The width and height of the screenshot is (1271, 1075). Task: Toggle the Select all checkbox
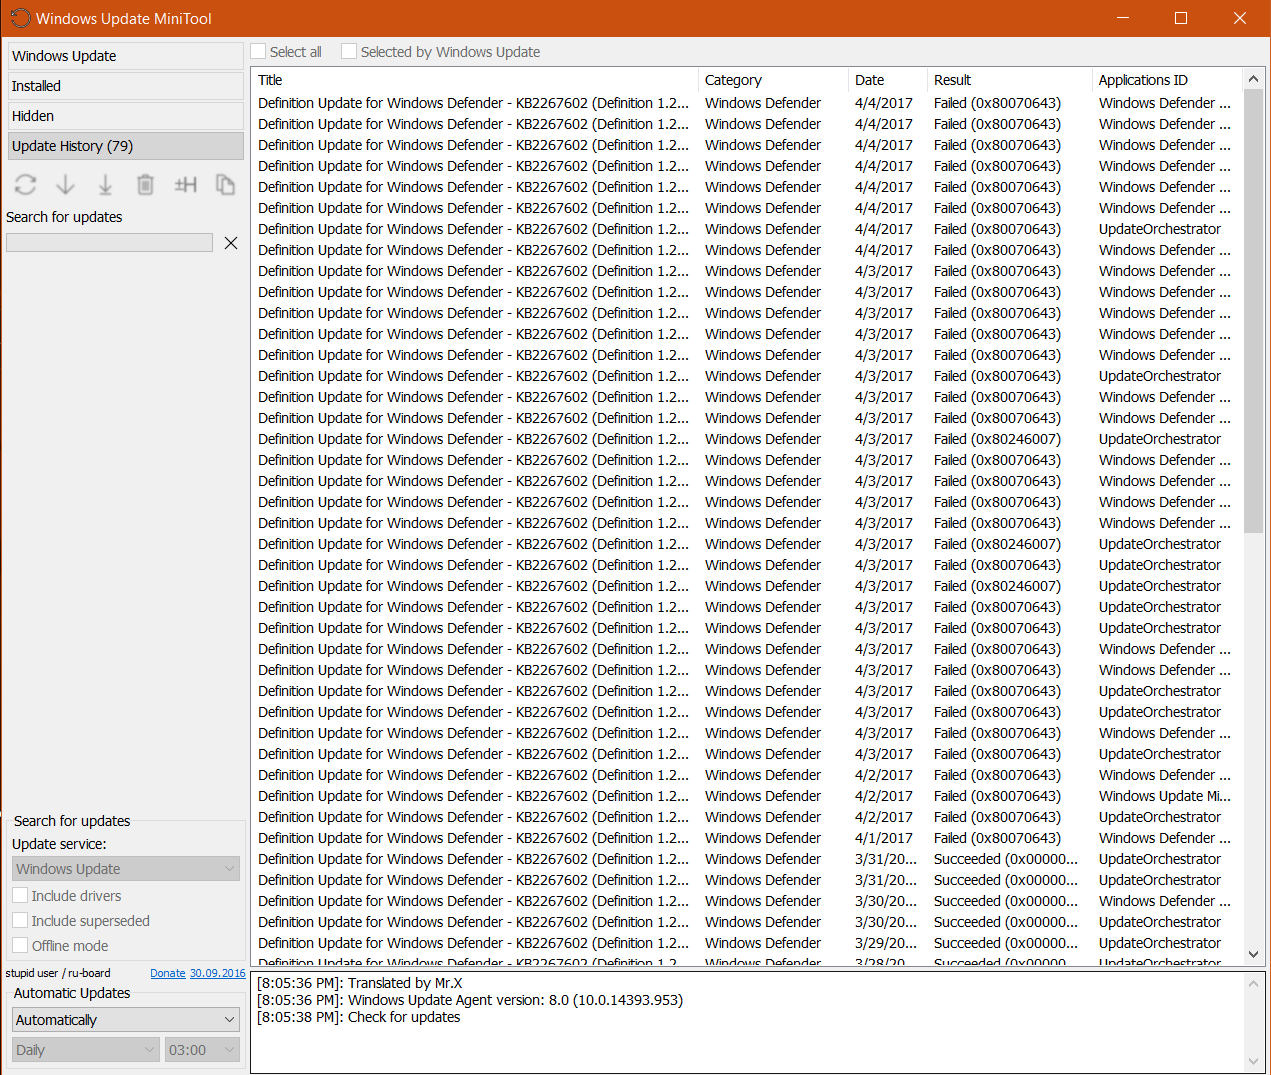pyautogui.click(x=259, y=52)
